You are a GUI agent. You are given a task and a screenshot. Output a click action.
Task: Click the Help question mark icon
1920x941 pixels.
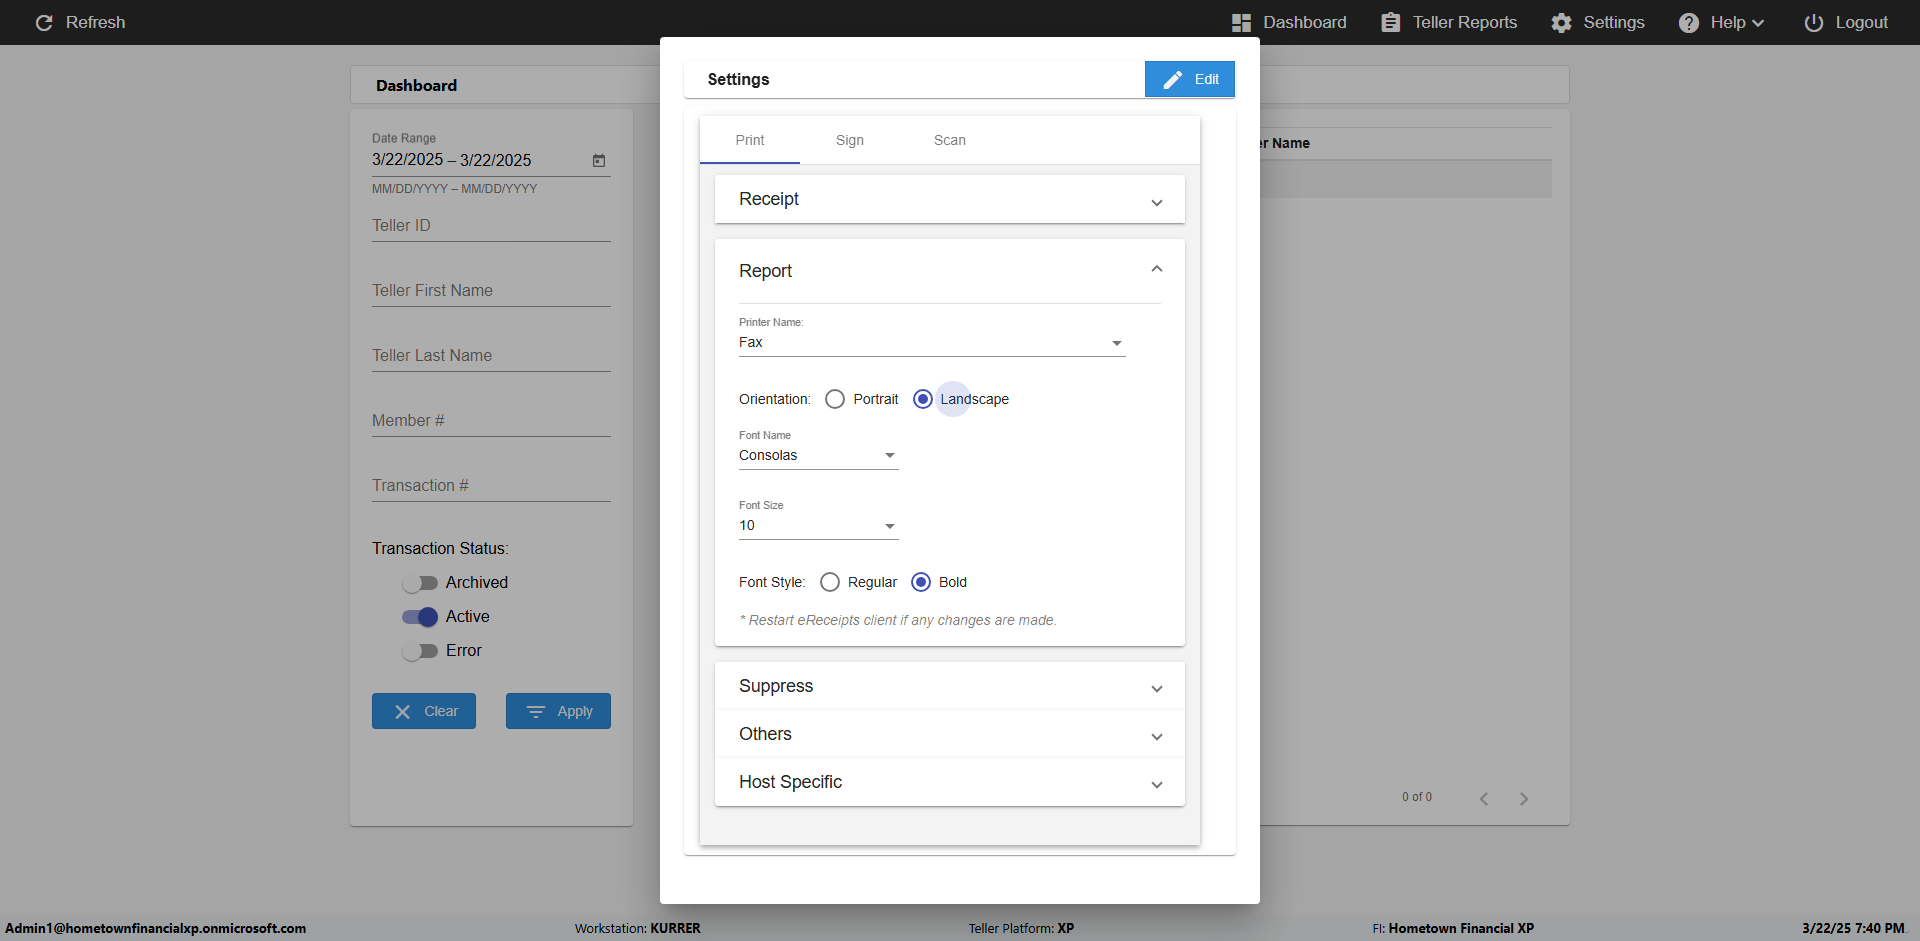(x=1688, y=22)
